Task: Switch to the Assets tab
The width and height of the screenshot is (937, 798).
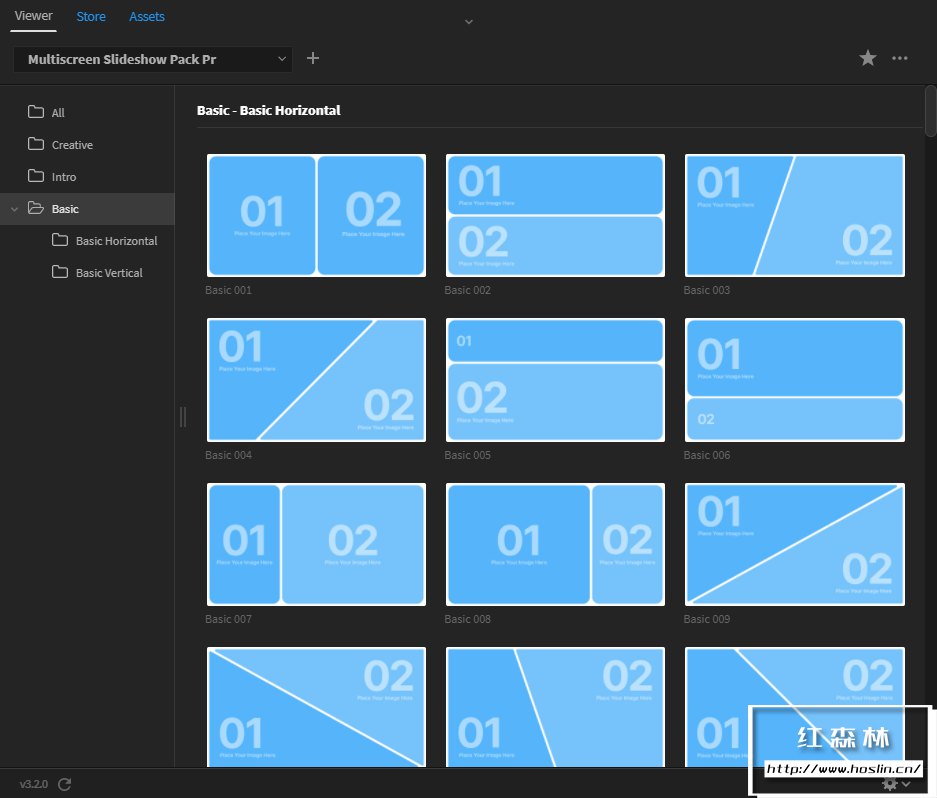Action: [x=147, y=17]
